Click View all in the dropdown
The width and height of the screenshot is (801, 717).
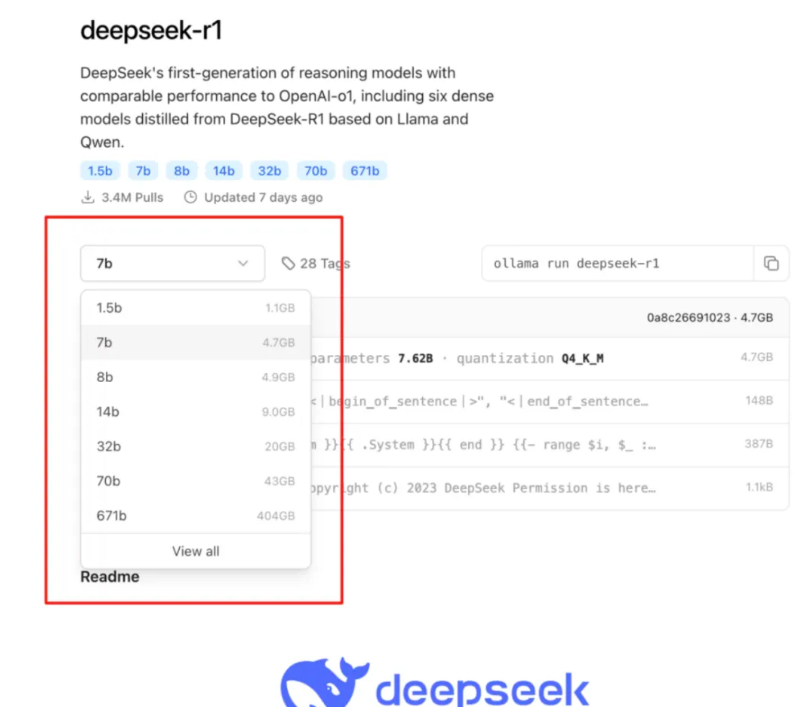click(x=196, y=552)
